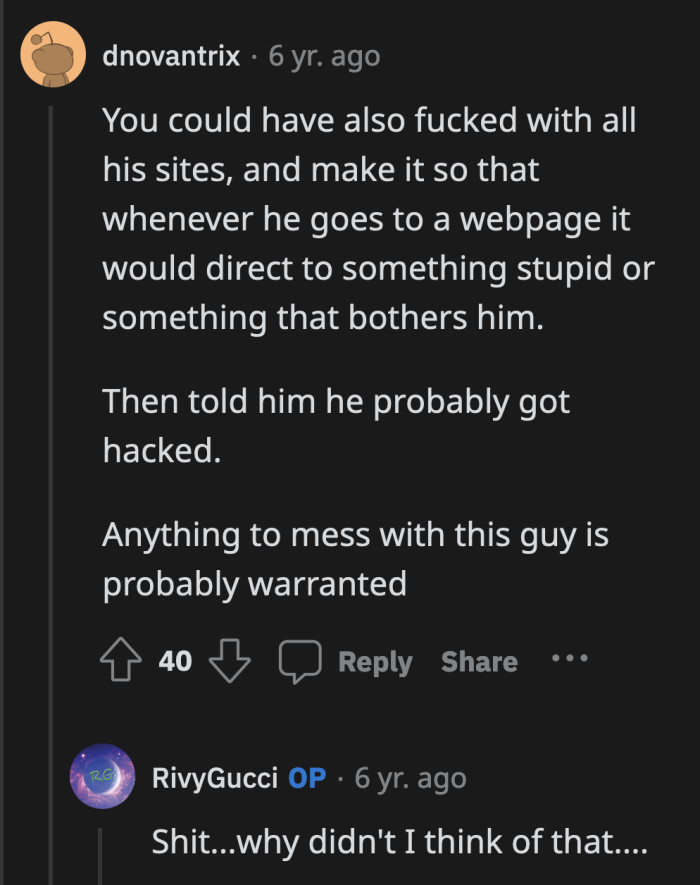
Task: Click Share to copy the comment link
Action: (478, 660)
